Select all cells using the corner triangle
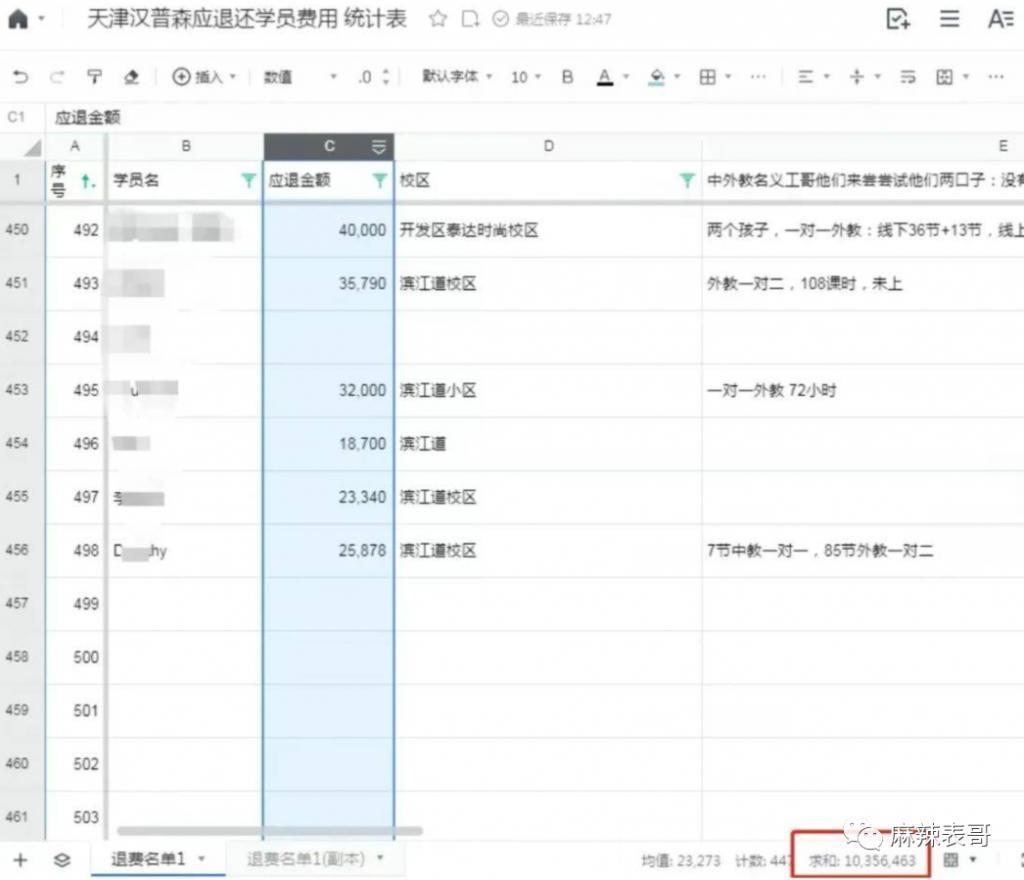The image size is (1024, 880). 33,148
